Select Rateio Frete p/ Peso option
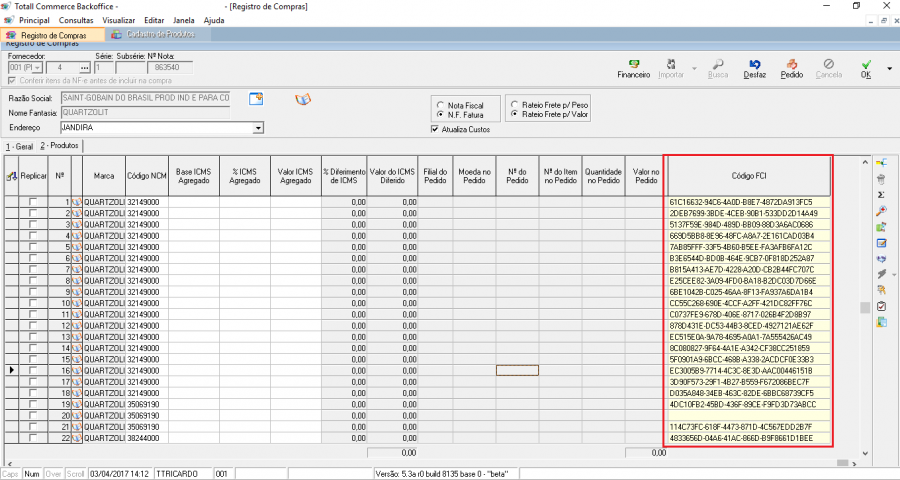The height and width of the screenshot is (480, 900). pyautogui.click(x=514, y=104)
